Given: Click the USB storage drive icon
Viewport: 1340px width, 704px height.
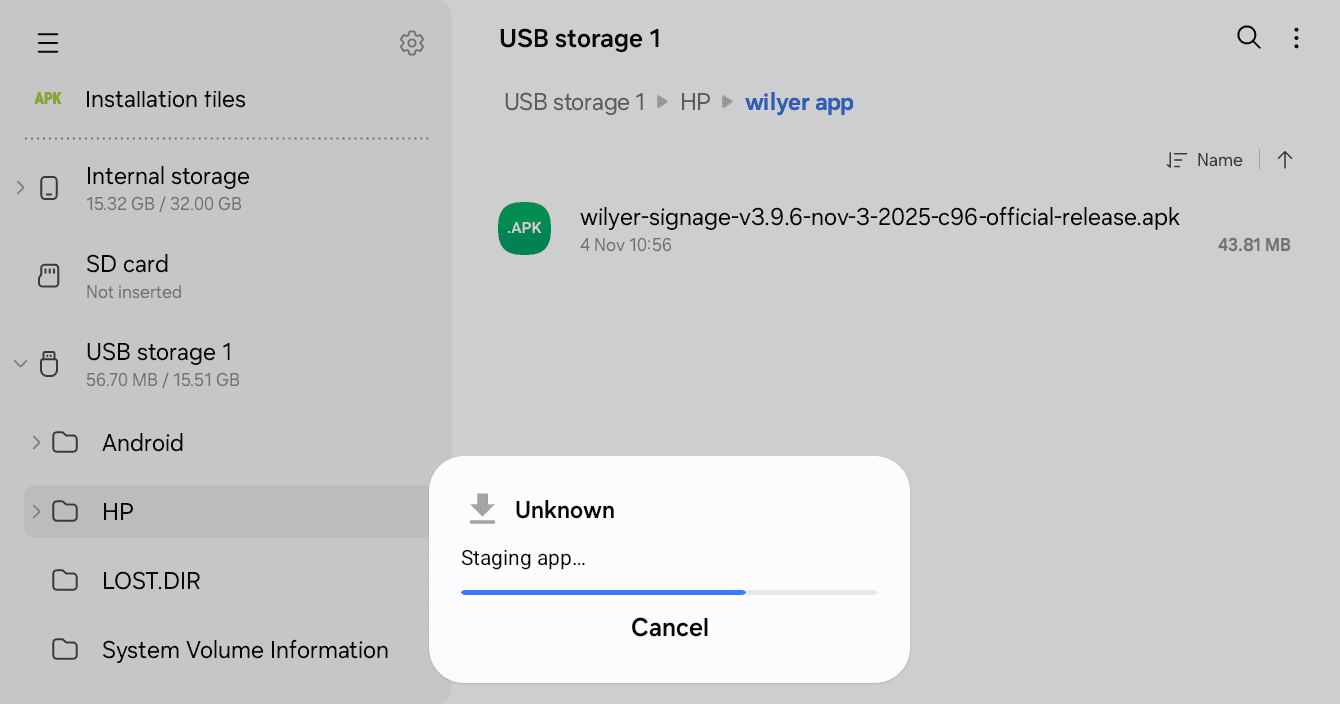Looking at the screenshot, I should [x=49, y=364].
